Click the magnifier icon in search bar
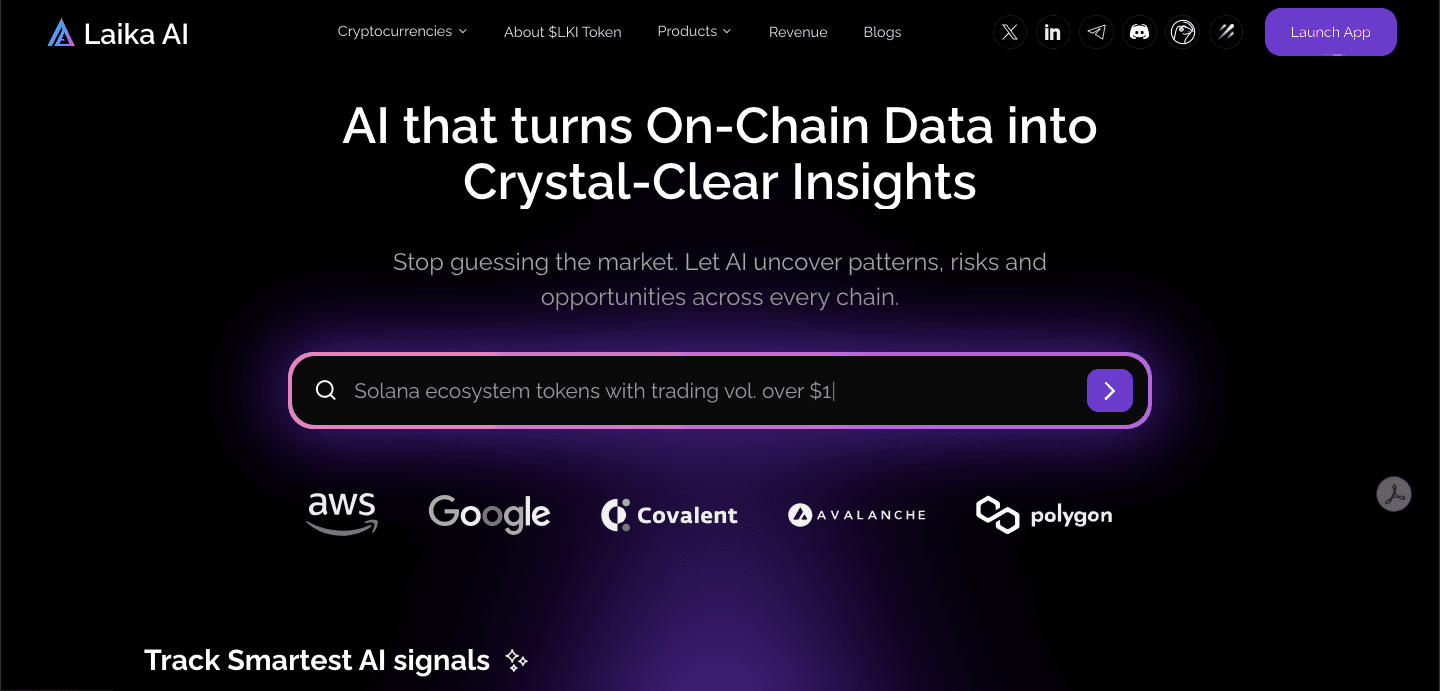The height and width of the screenshot is (691, 1440). (326, 390)
